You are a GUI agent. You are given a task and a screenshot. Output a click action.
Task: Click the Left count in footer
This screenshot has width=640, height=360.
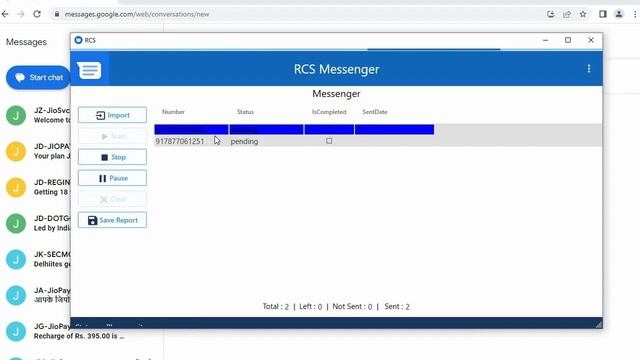tap(311, 307)
